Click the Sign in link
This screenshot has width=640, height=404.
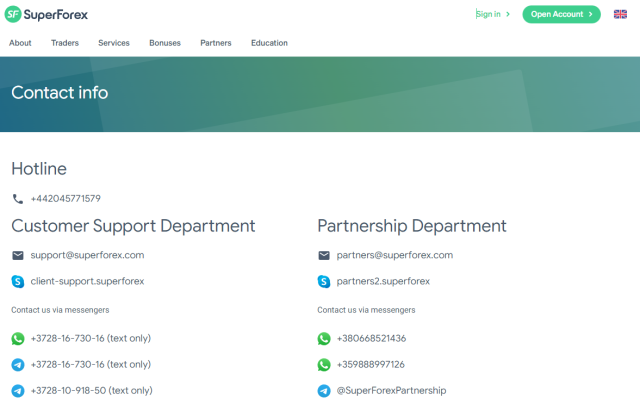pos(488,14)
